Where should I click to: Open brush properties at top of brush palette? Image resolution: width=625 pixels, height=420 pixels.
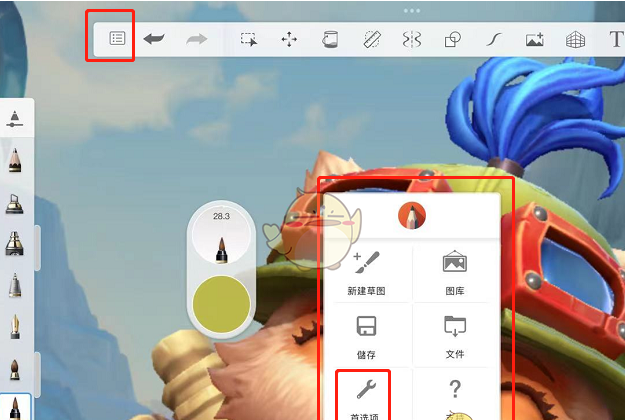(15, 120)
